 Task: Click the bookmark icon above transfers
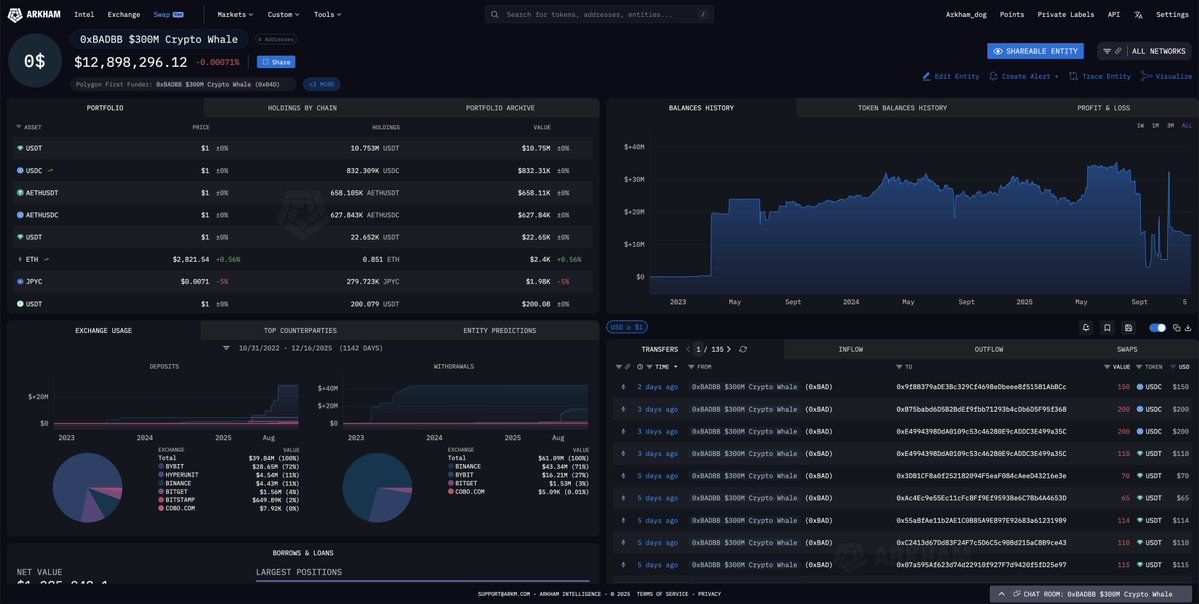[x=1107, y=327]
